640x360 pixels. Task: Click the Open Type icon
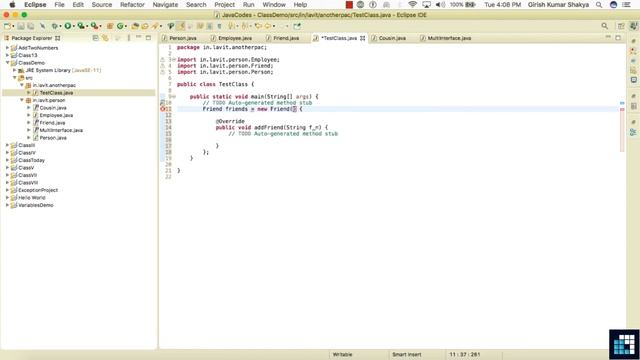pos(135,26)
